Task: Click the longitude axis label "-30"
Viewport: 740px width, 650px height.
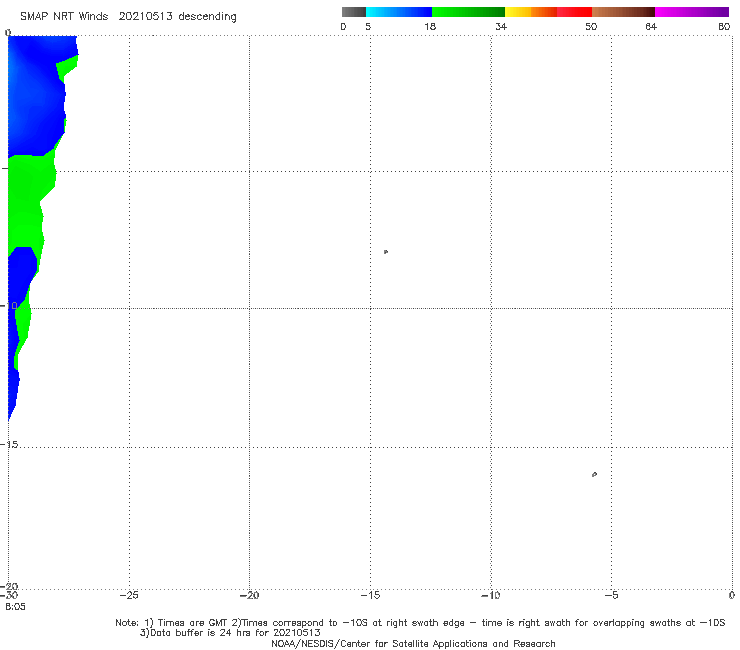Action: point(8,595)
